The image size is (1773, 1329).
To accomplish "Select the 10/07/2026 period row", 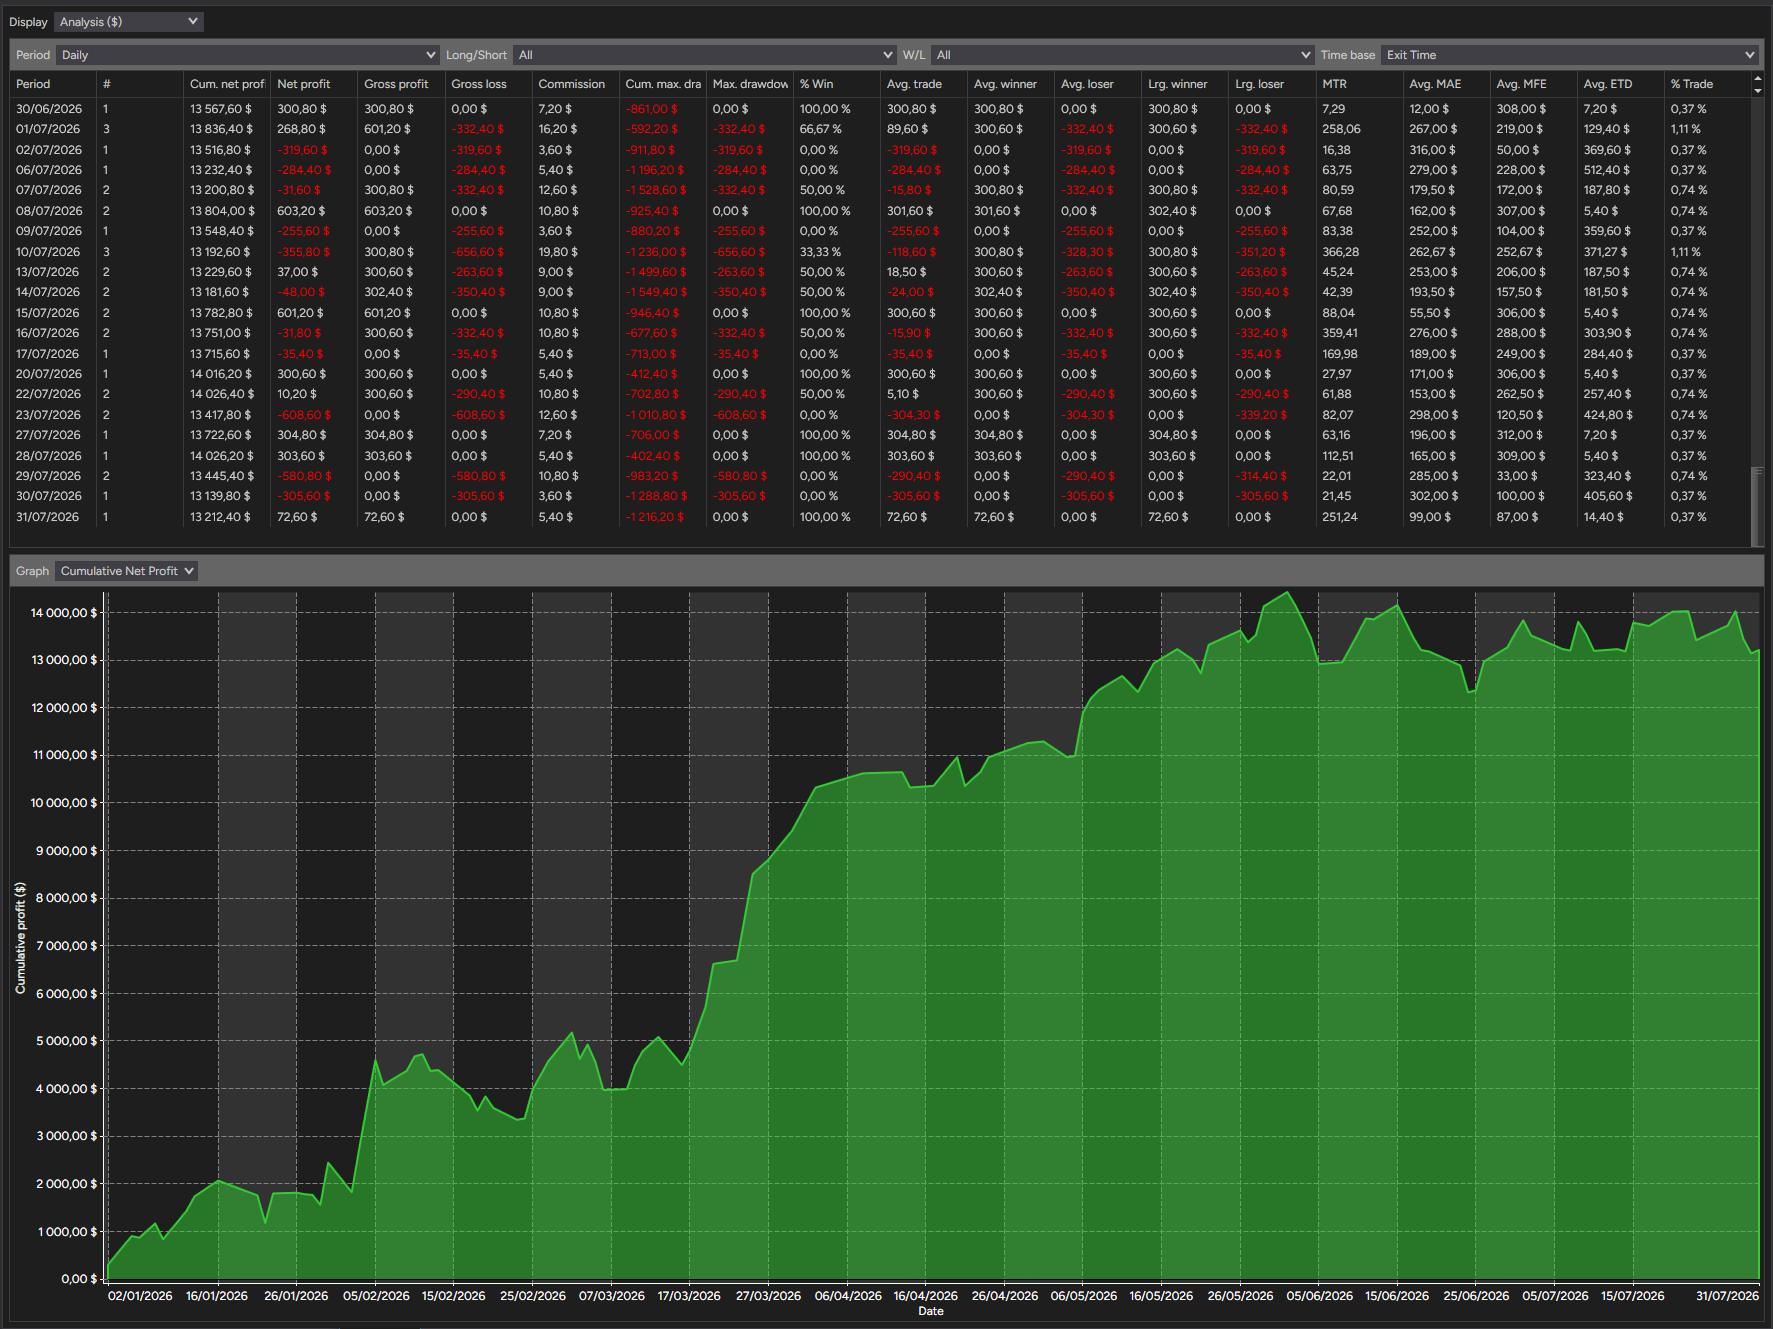I will click(x=880, y=252).
